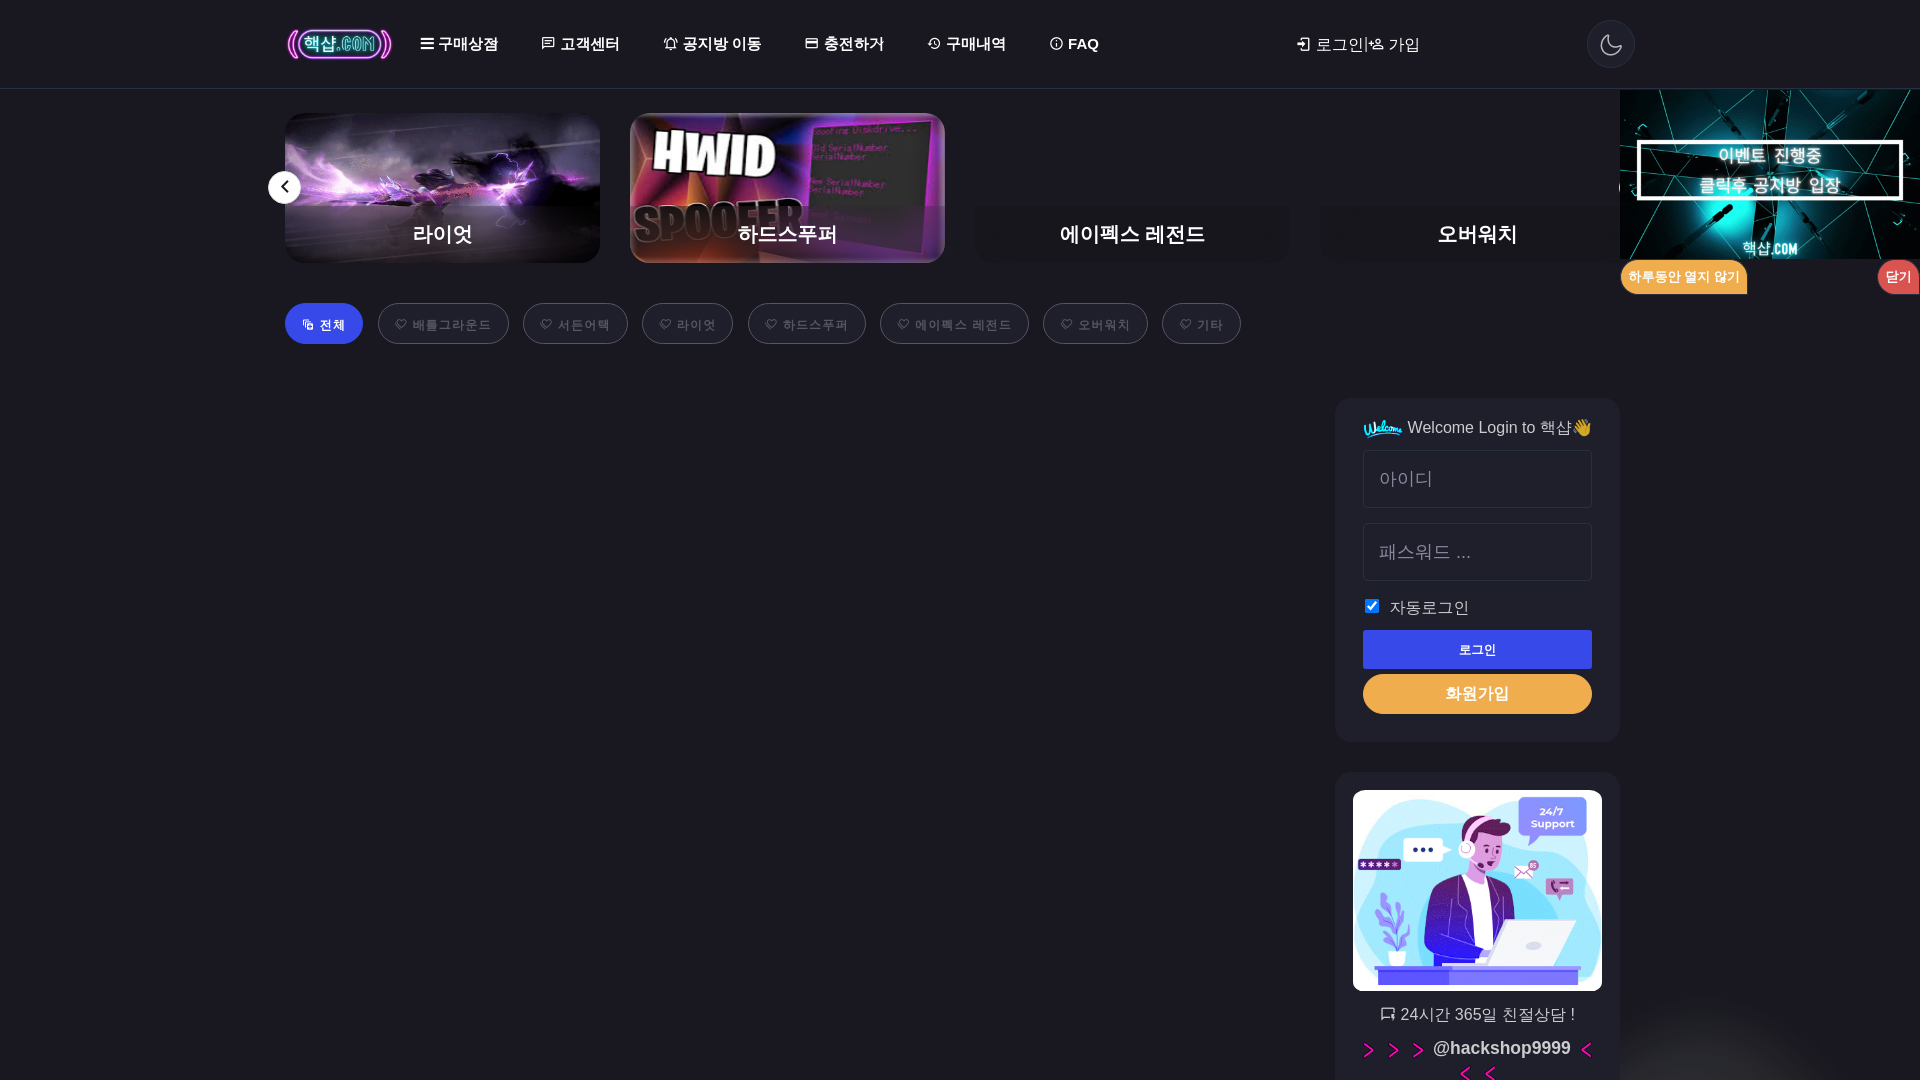Screen dimensions: 1920x1080
Task: Close the popup with 닫기 button
Action: pyautogui.click(x=1898, y=277)
